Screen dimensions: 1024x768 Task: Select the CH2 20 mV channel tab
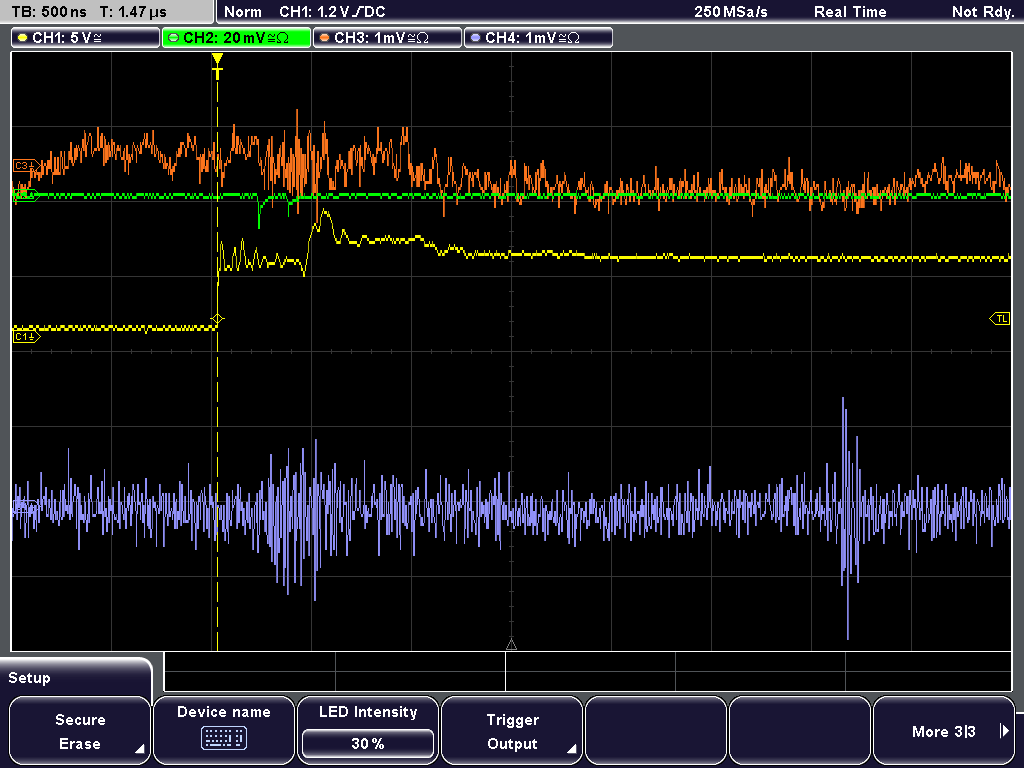coord(236,38)
